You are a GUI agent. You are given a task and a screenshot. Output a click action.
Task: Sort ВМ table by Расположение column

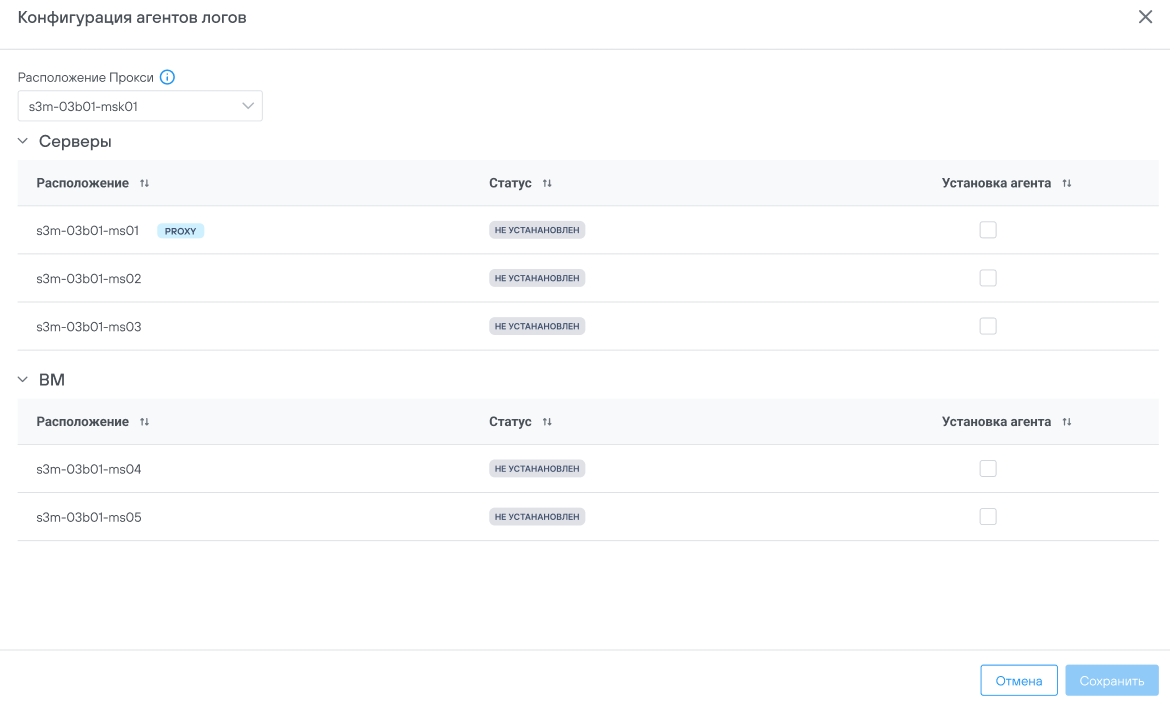coord(144,422)
